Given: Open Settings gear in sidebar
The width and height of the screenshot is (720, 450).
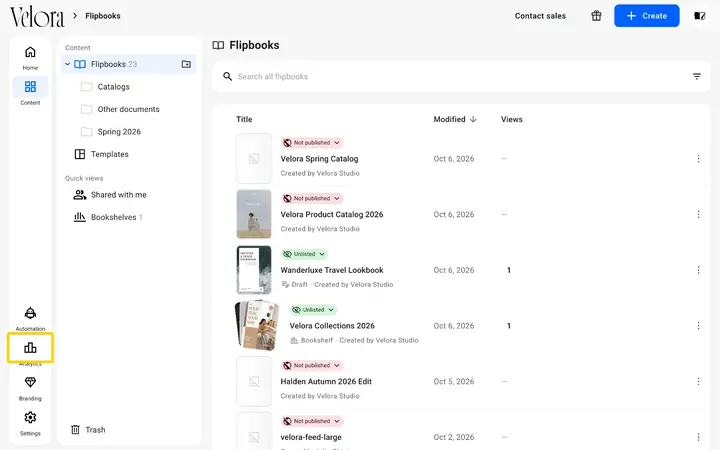Looking at the screenshot, I should tap(30, 417).
